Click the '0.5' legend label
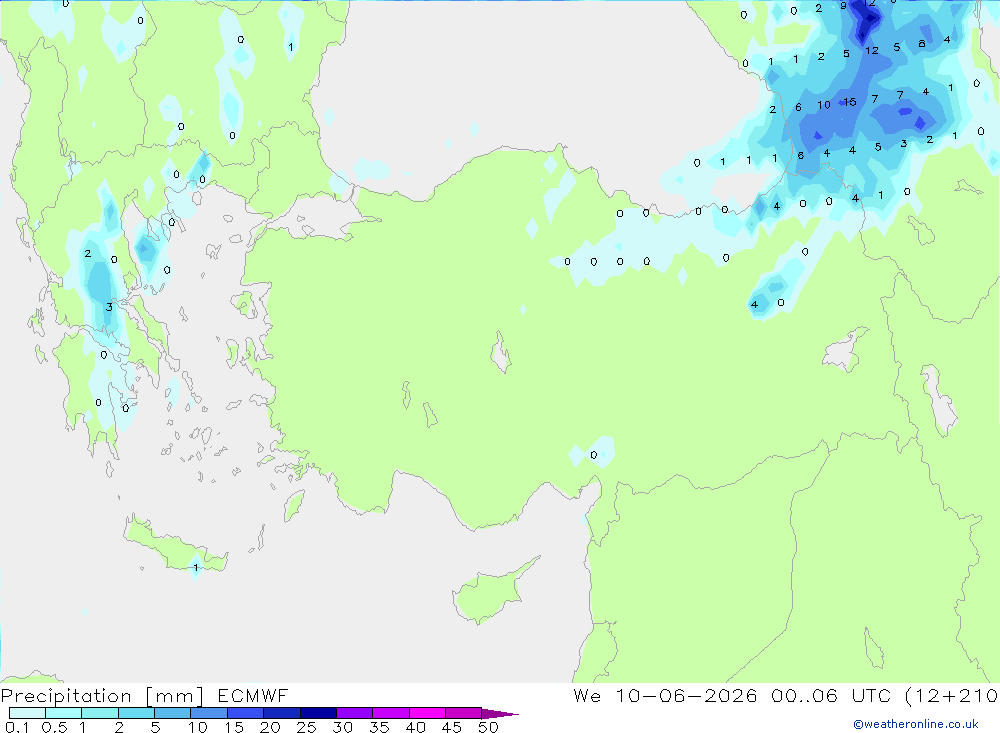The height and width of the screenshot is (733, 1000). [x=54, y=727]
